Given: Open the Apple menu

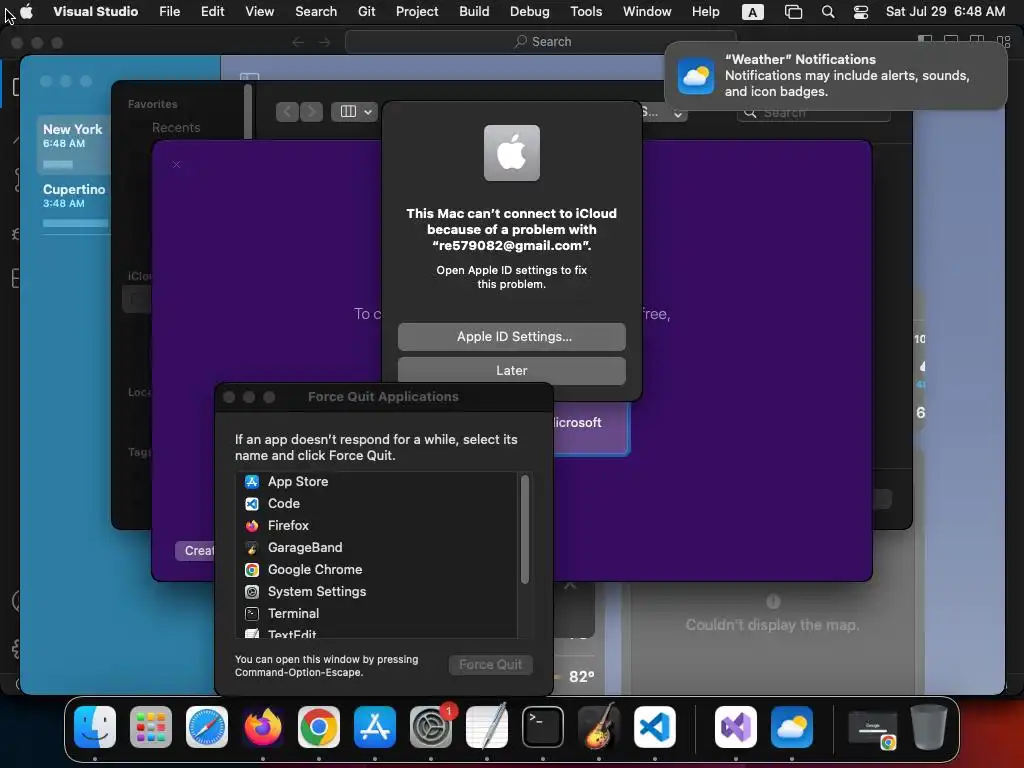Looking at the screenshot, I should coord(27,12).
